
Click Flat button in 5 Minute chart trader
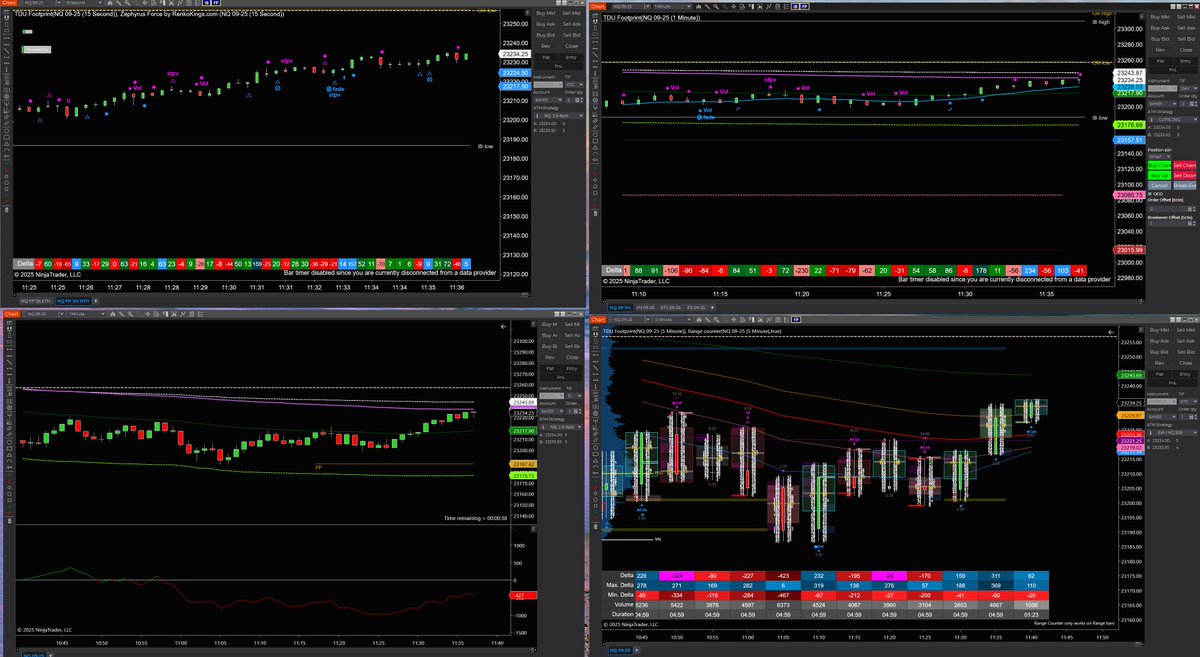coord(1159,374)
